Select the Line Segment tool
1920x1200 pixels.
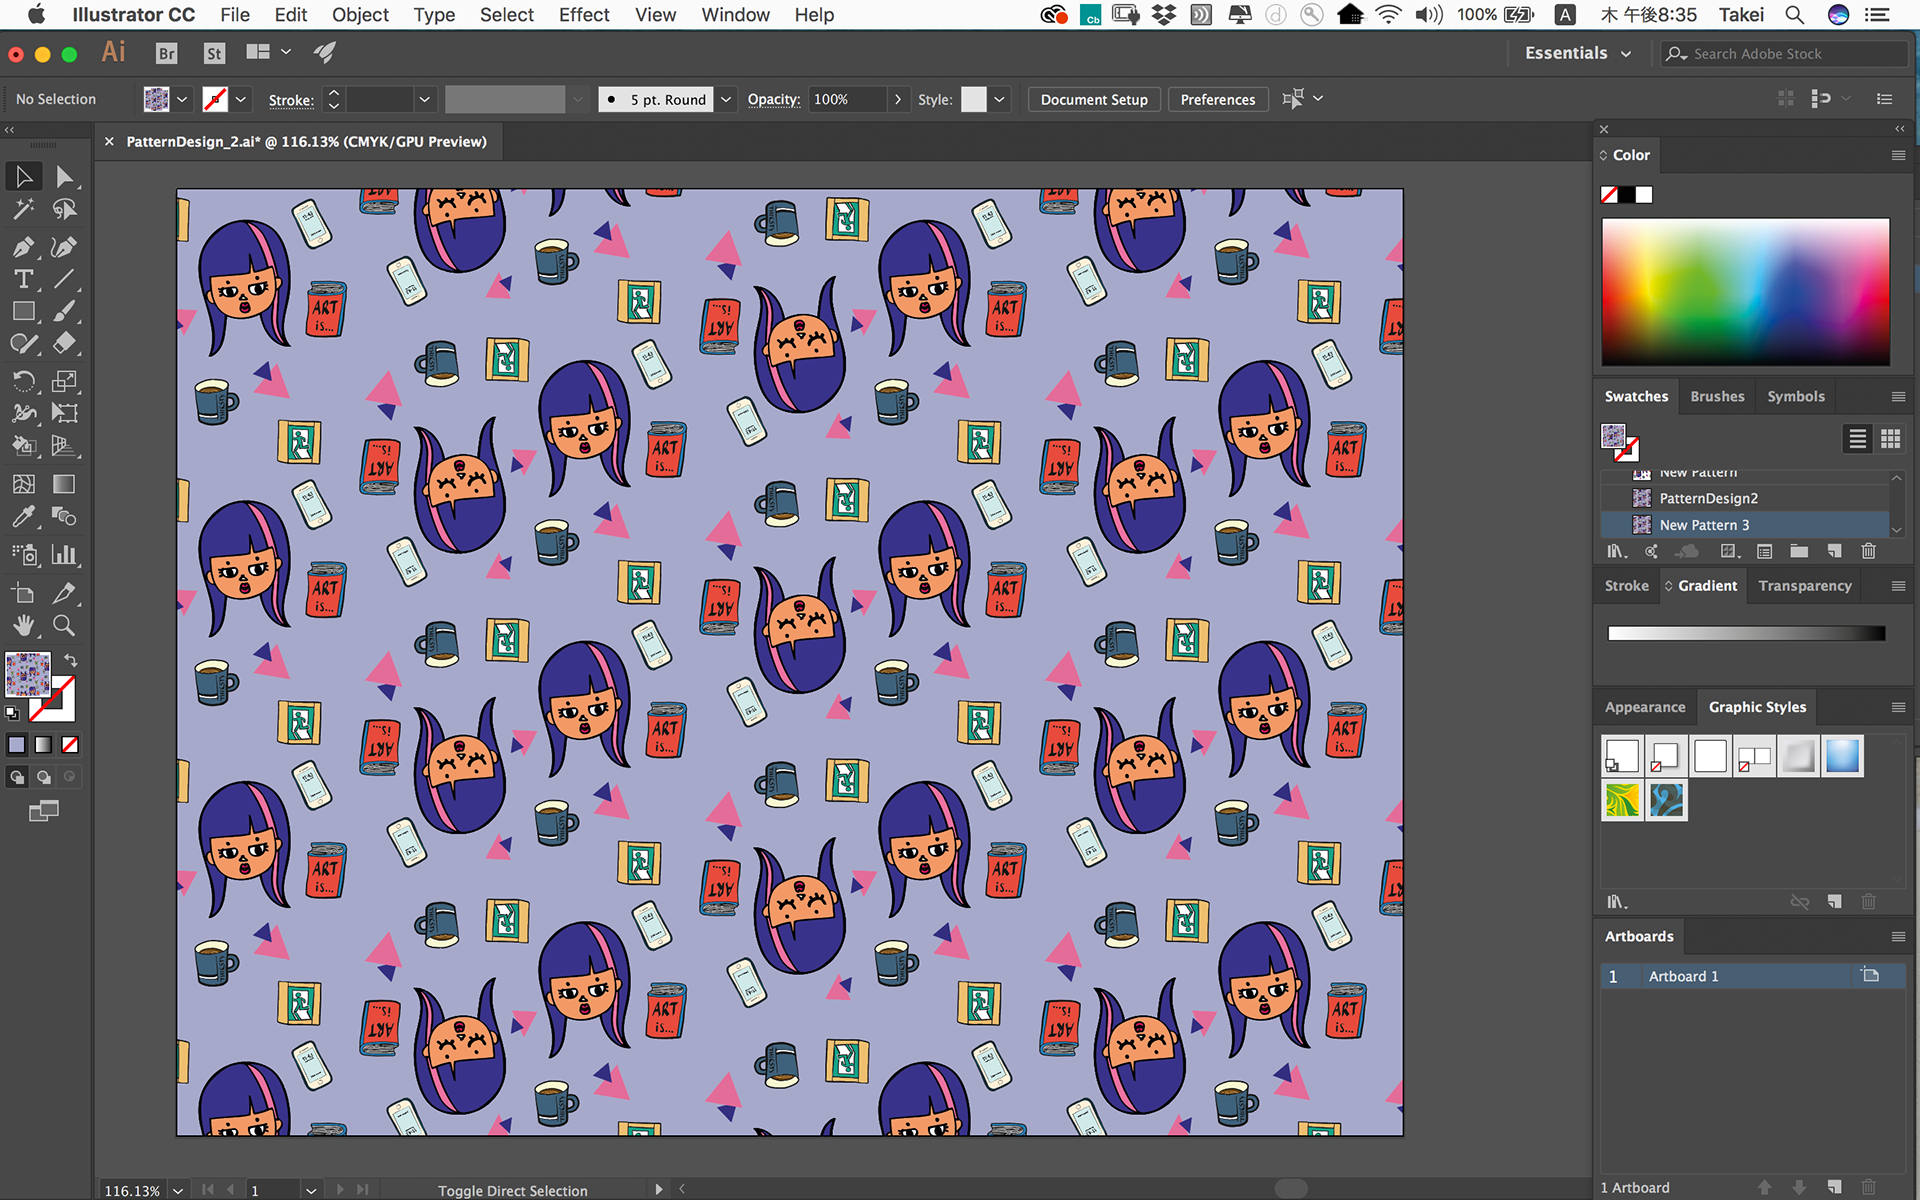pos(64,279)
